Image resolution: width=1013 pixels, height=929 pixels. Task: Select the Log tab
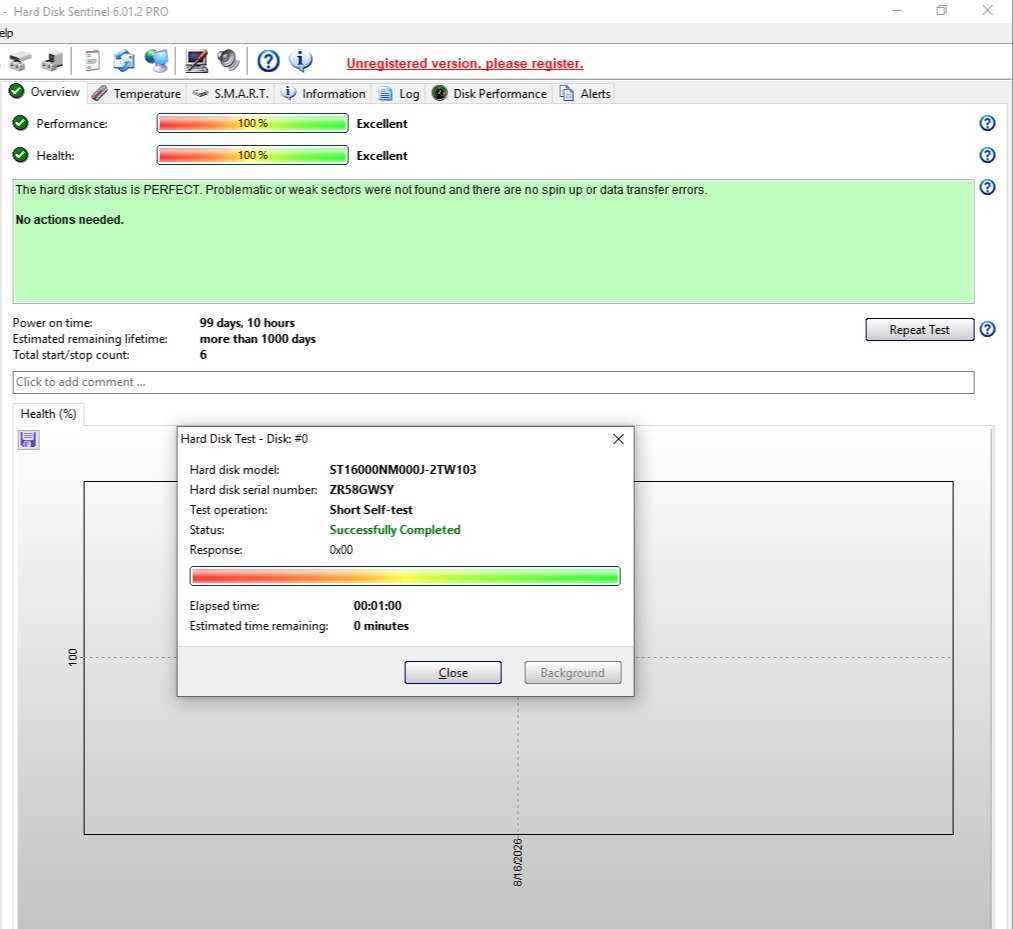[399, 94]
